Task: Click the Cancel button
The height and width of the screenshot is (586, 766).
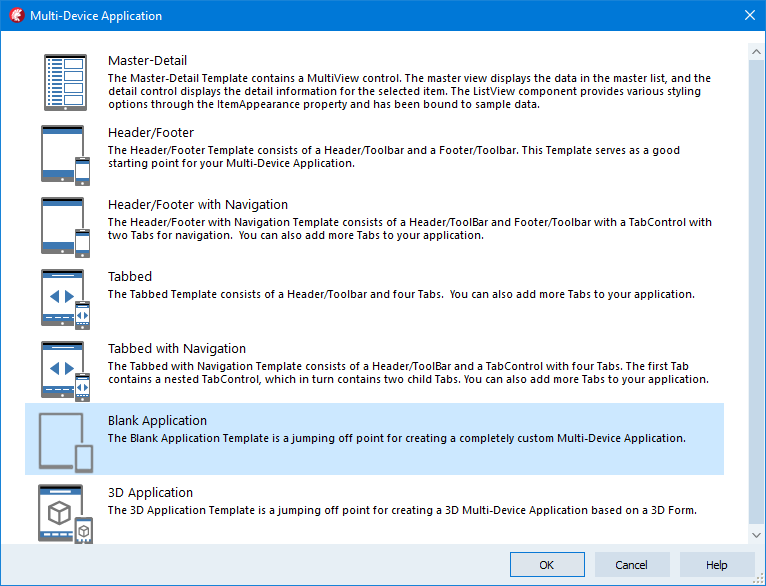Action: click(x=632, y=565)
